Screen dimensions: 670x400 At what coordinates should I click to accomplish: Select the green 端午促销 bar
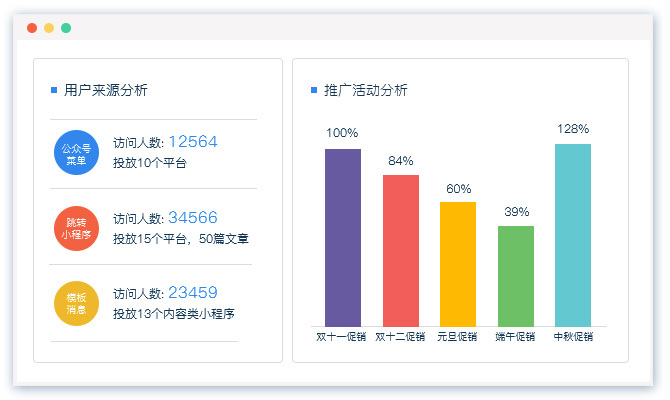pyautogui.click(x=516, y=276)
